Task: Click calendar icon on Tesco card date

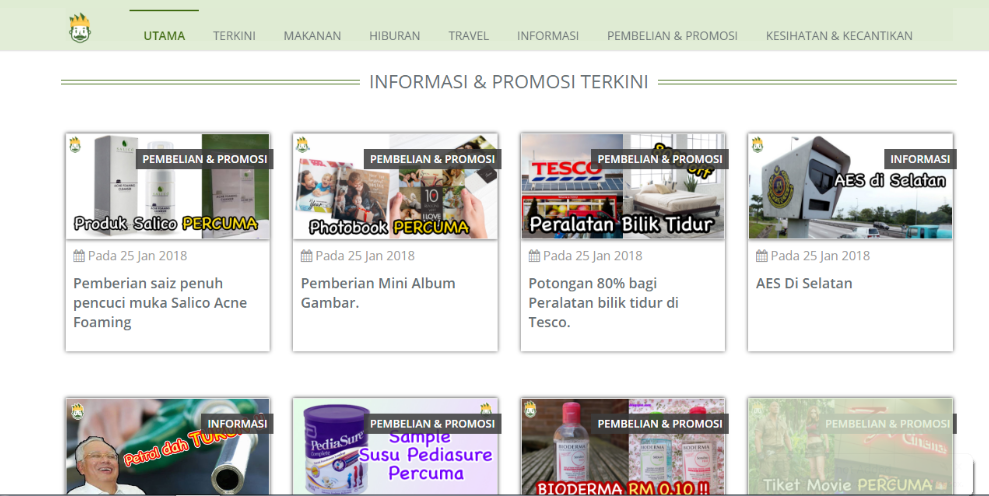Action: (x=534, y=256)
